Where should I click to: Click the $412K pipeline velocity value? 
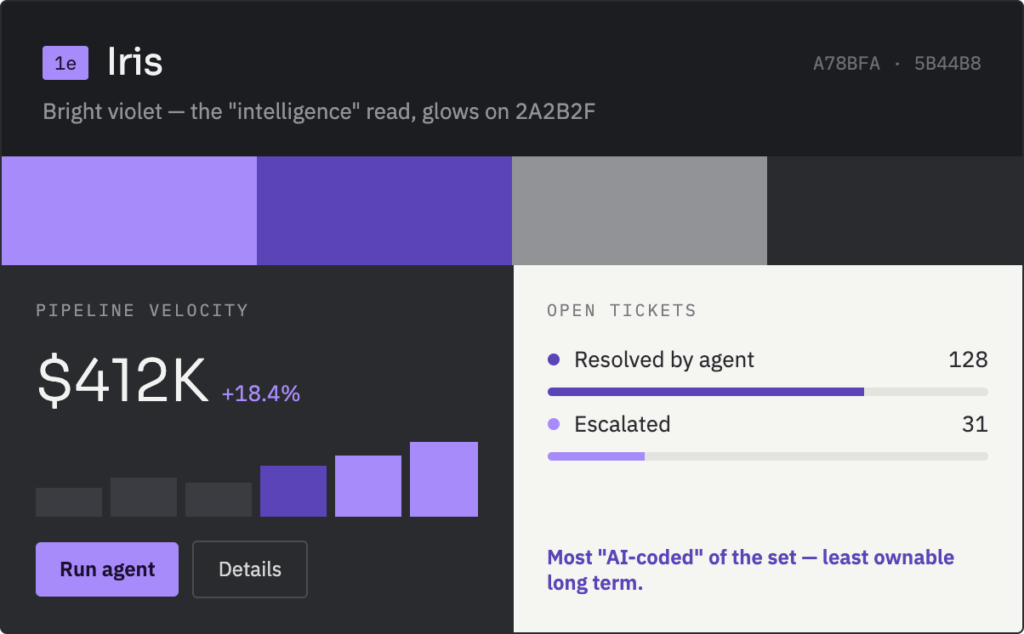[123, 381]
